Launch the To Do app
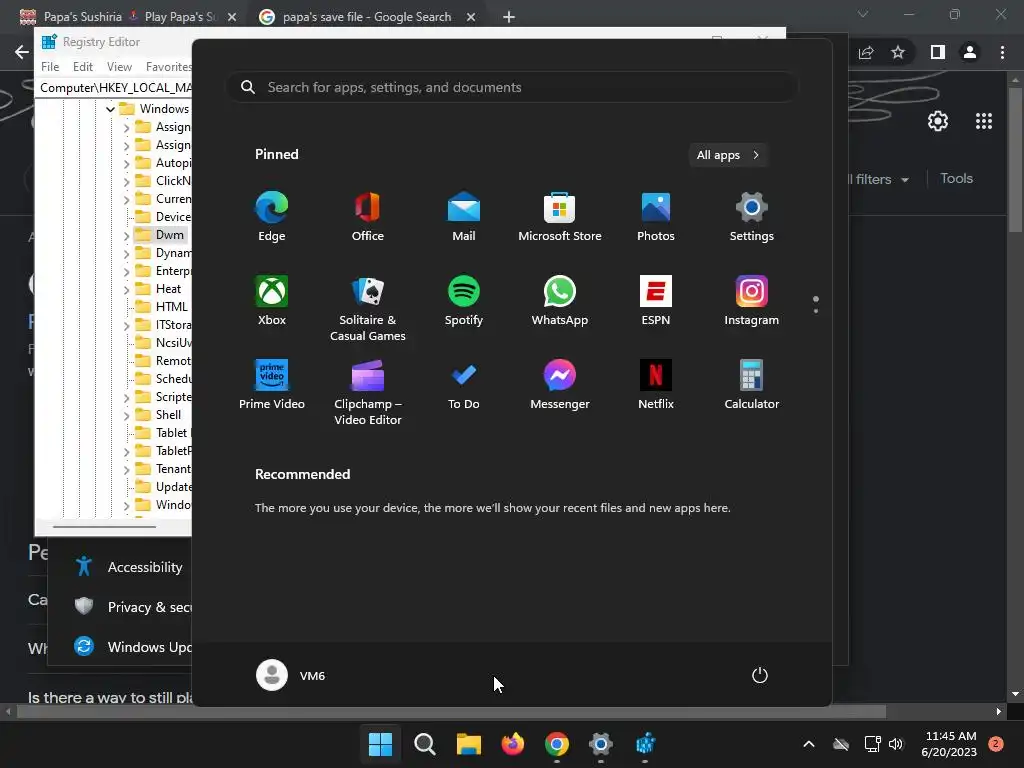Screen dimensions: 1024x768 464,385
